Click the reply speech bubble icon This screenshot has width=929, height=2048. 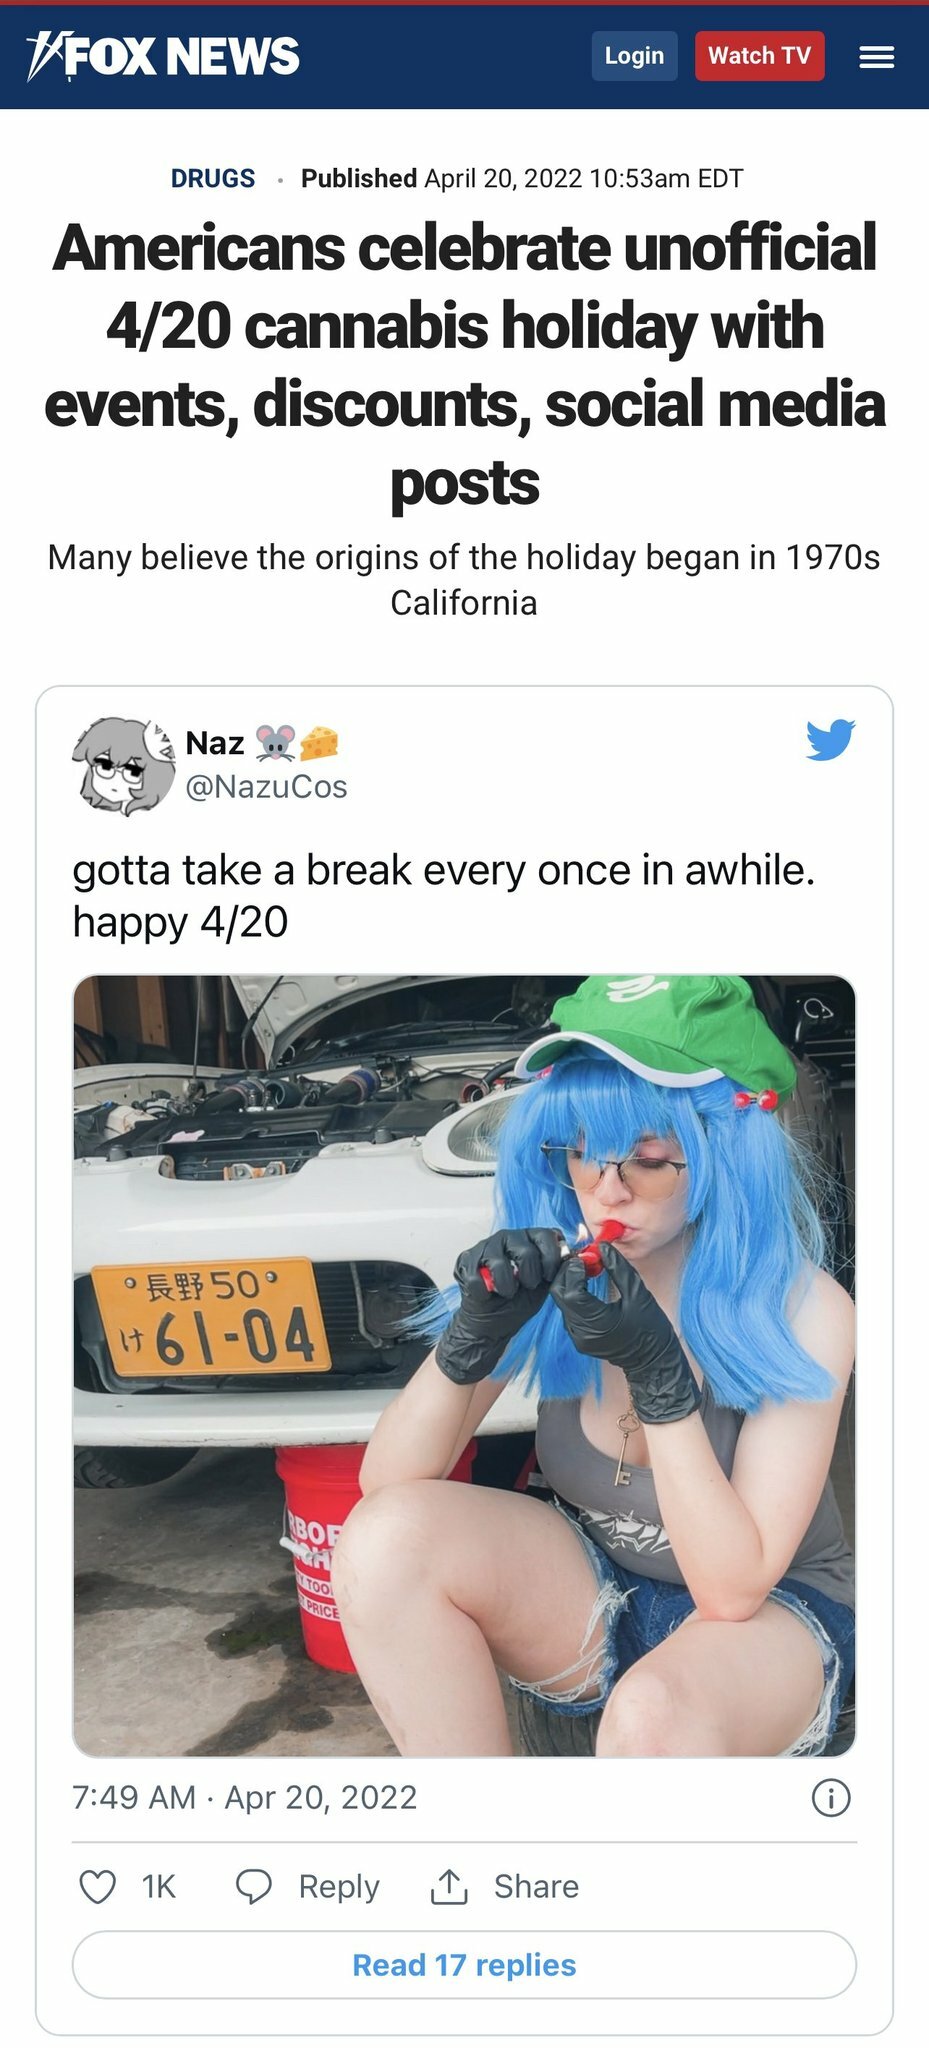click(x=253, y=1887)
